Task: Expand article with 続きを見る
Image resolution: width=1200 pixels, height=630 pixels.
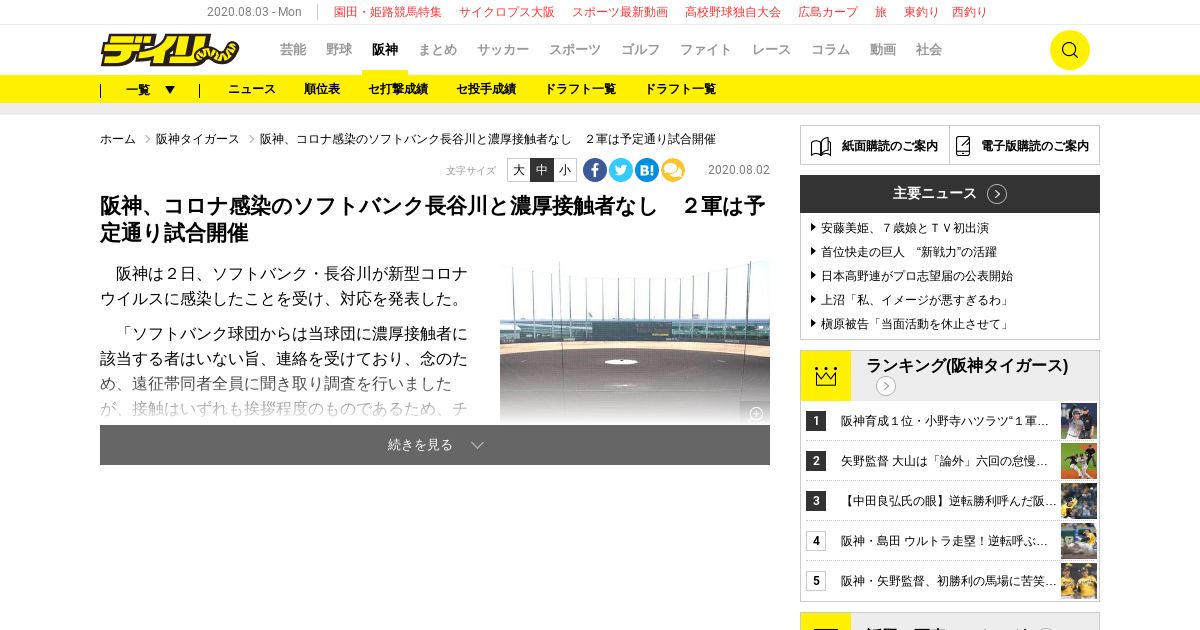Action: tap(435, 445)
